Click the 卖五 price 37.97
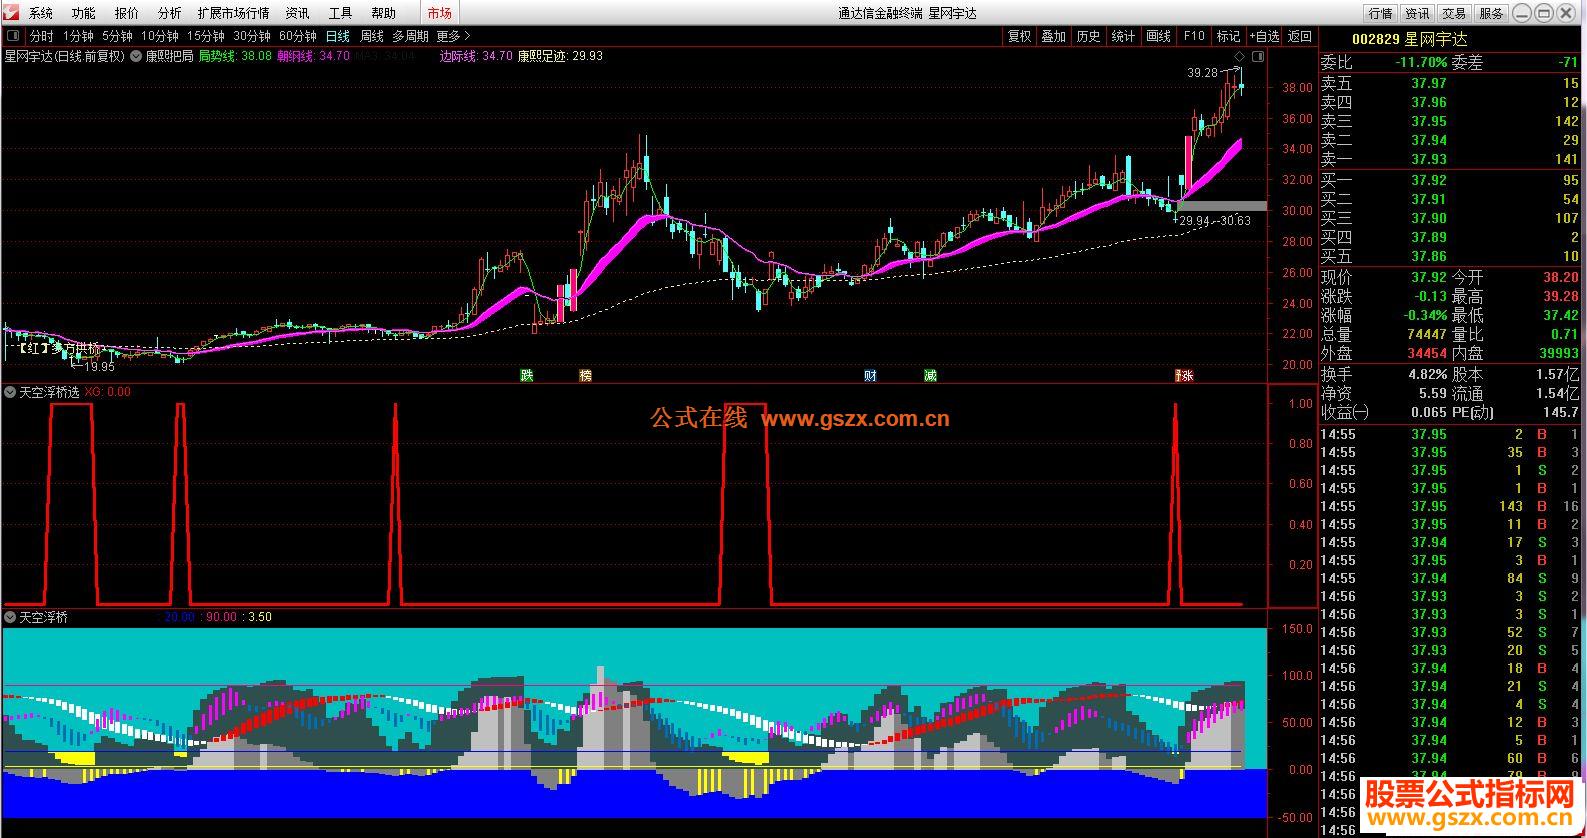The width and height of the screenshot is (1587, 838). pos(1429,83)
